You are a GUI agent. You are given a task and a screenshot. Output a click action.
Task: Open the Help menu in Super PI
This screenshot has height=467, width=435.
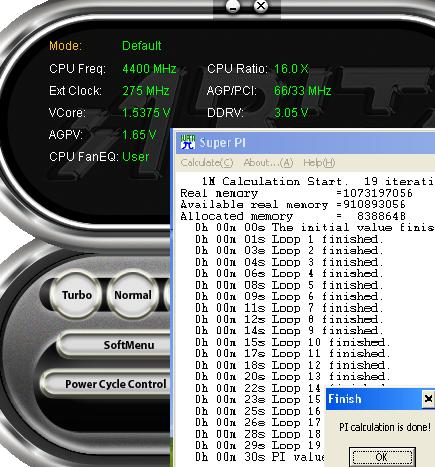[x=319, y=163]
